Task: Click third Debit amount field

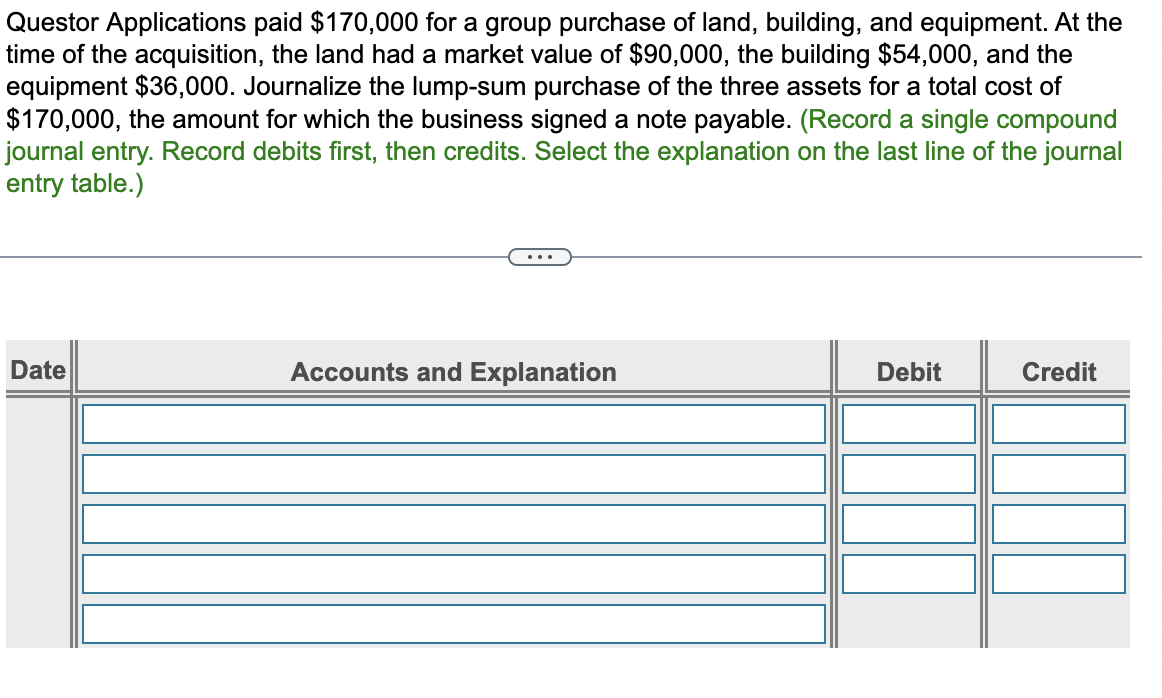Action: [x=908, y=523]
